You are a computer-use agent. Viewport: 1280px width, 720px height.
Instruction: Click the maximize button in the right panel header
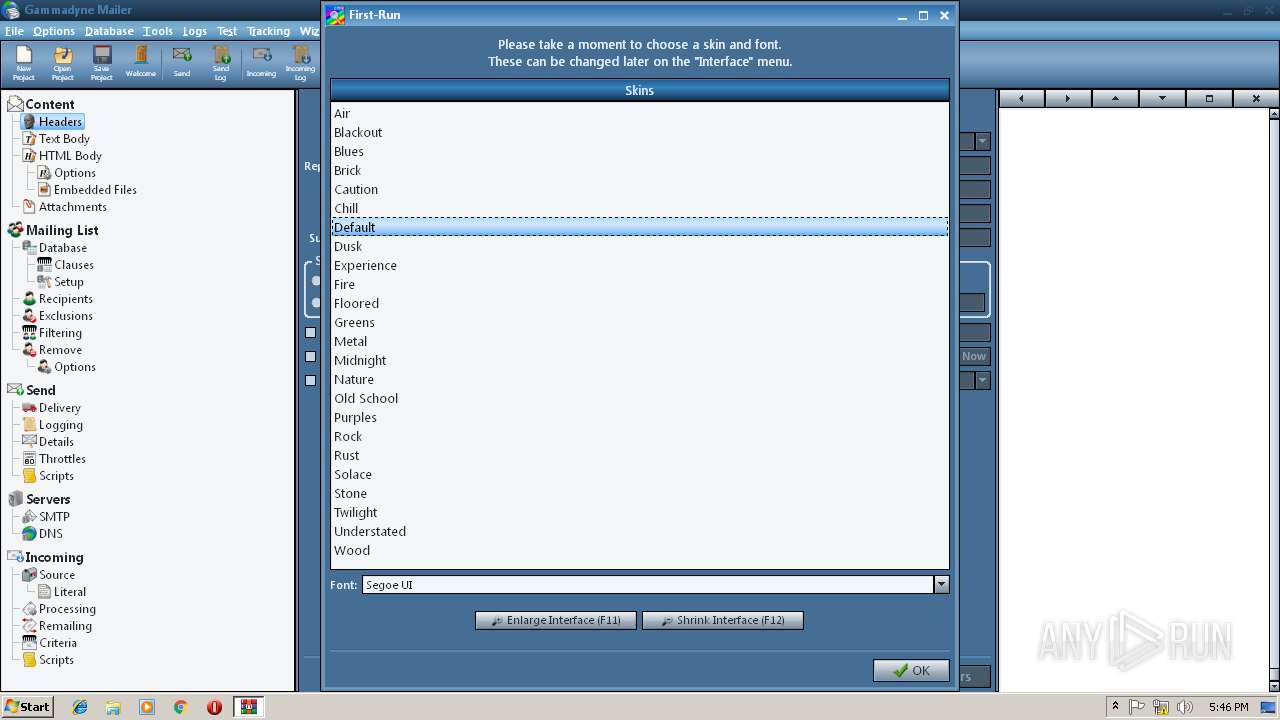1209,98
